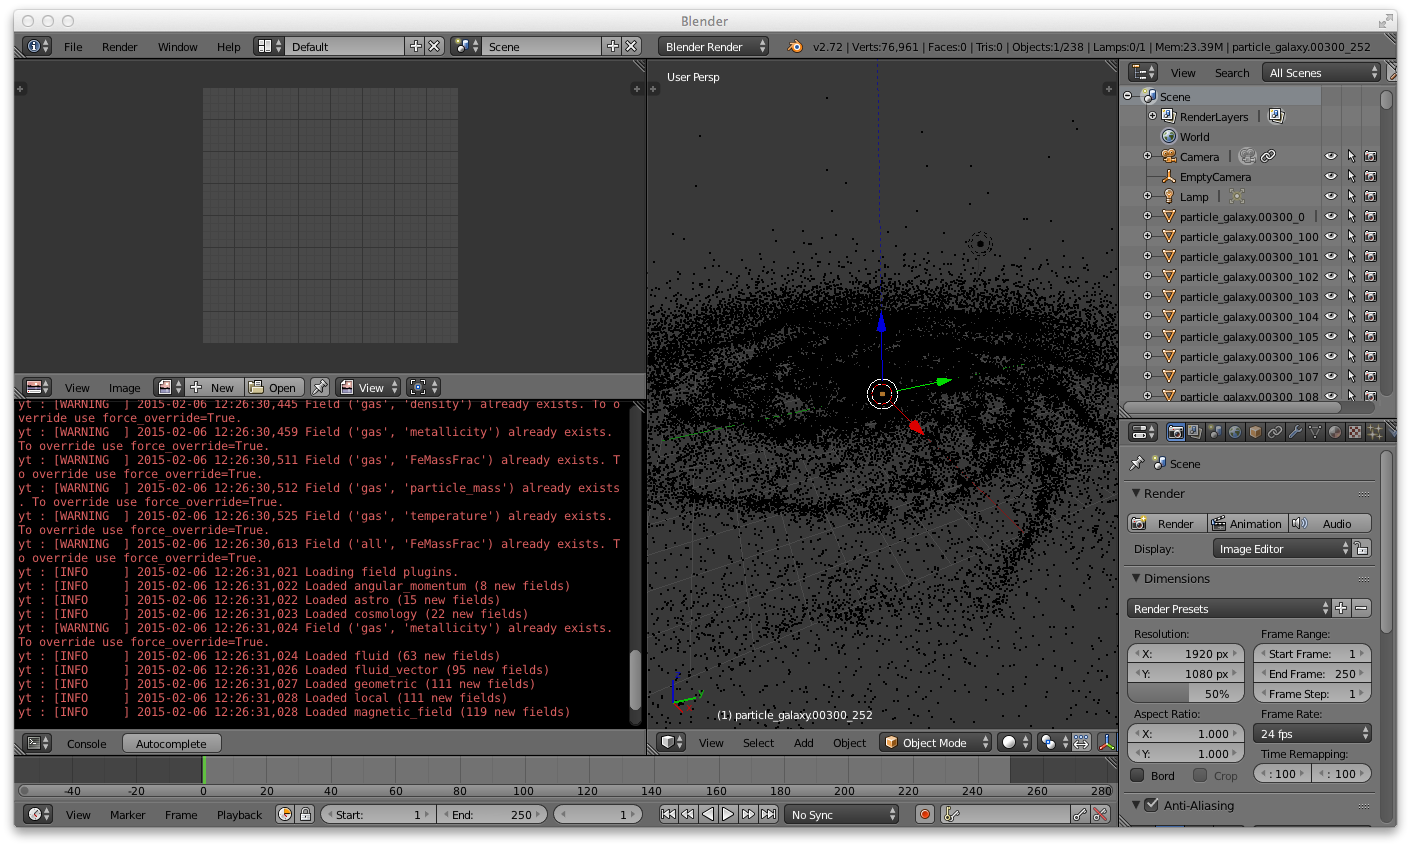Jump to the first frame in timeline
Image resolution: width=1411 pixels, height=847 pixels.
coord(668,814)
